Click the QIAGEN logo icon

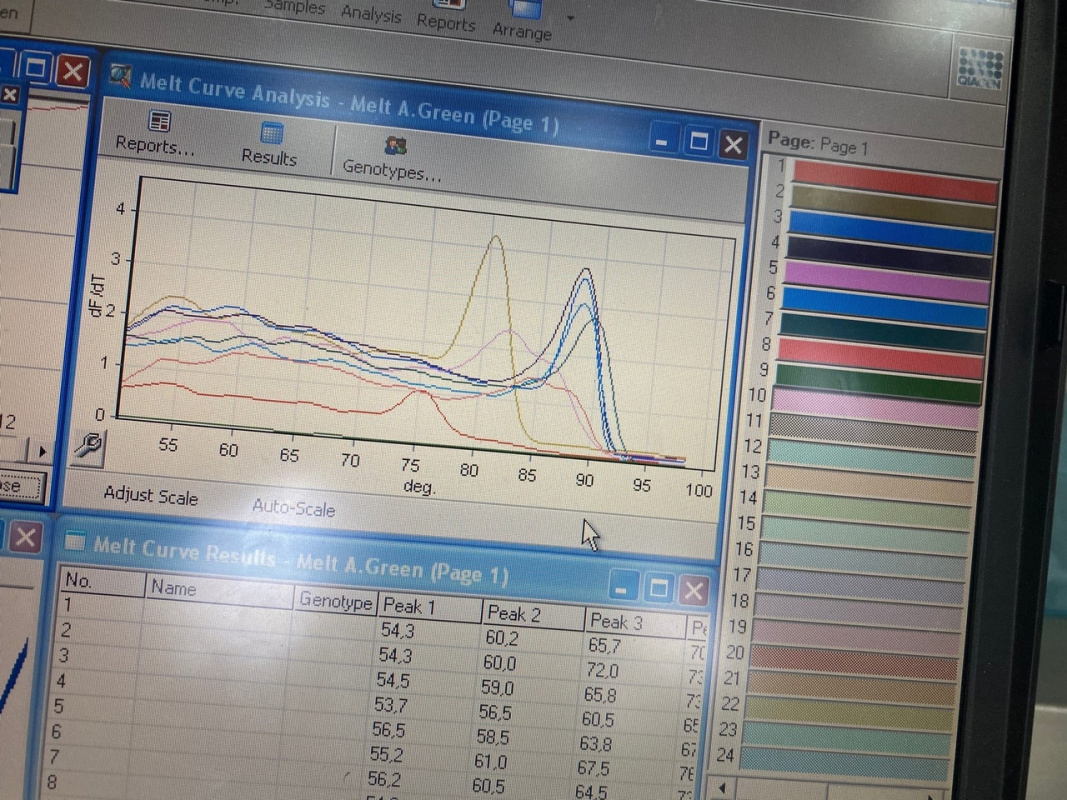coord(978,70)
